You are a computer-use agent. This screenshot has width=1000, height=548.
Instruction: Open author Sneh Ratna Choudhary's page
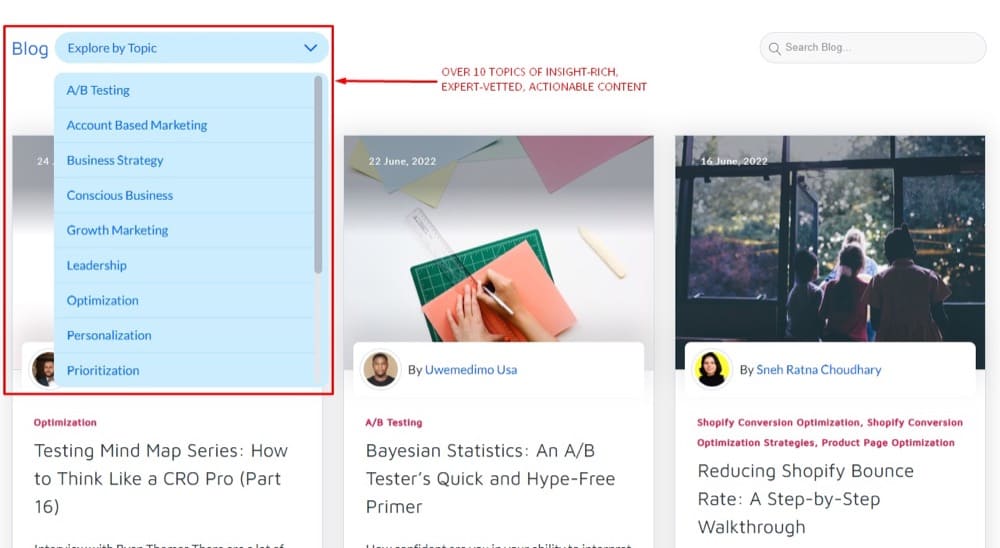(x=818, y=369)
